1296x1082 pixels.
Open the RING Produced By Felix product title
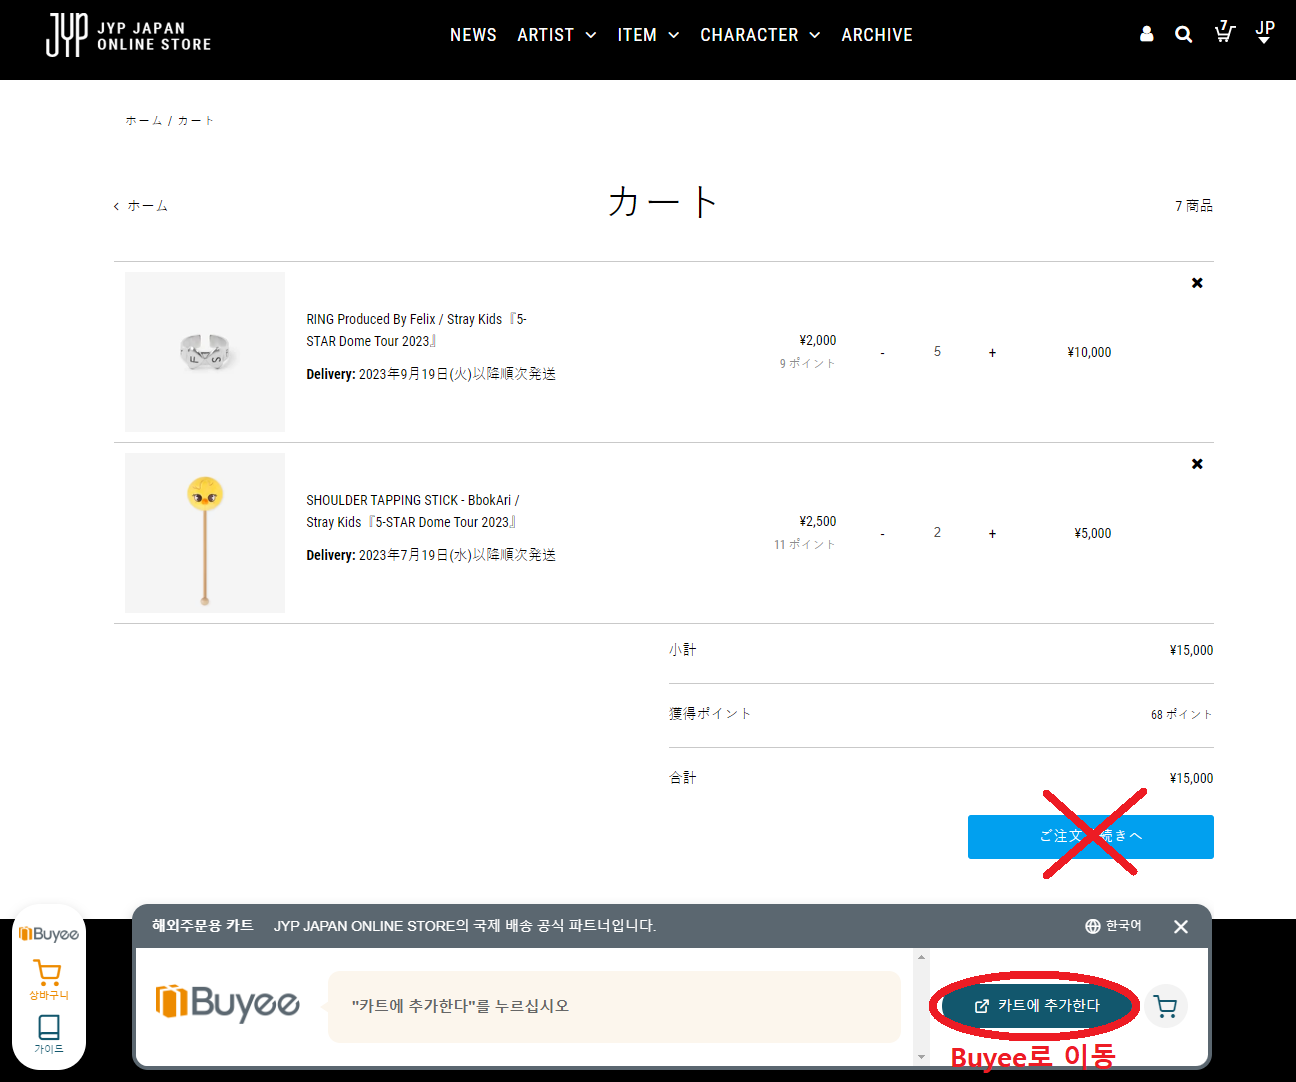point(416,330)
